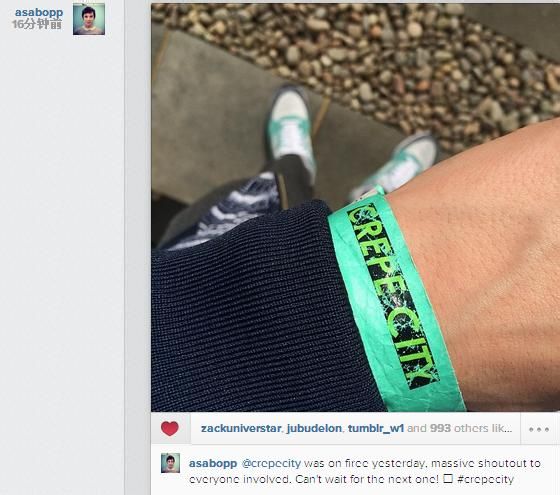Visit jubudelon's profile from the likes list
Viewport: 560px width, 495px height.
click(314, 428)
